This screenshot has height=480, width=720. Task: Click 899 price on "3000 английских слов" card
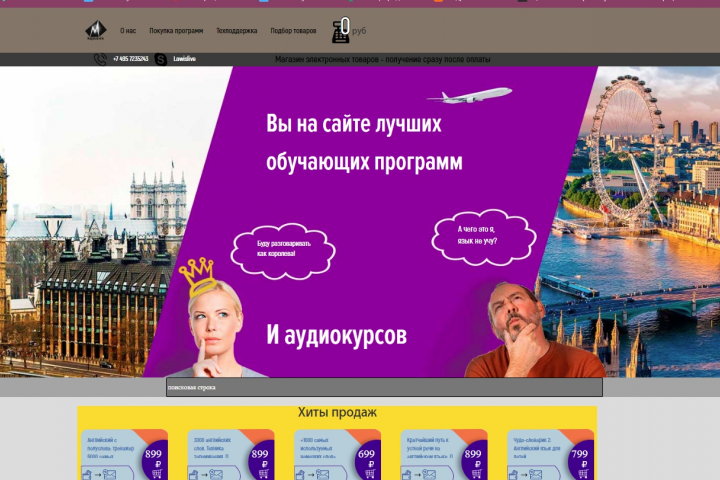[259, 454]
